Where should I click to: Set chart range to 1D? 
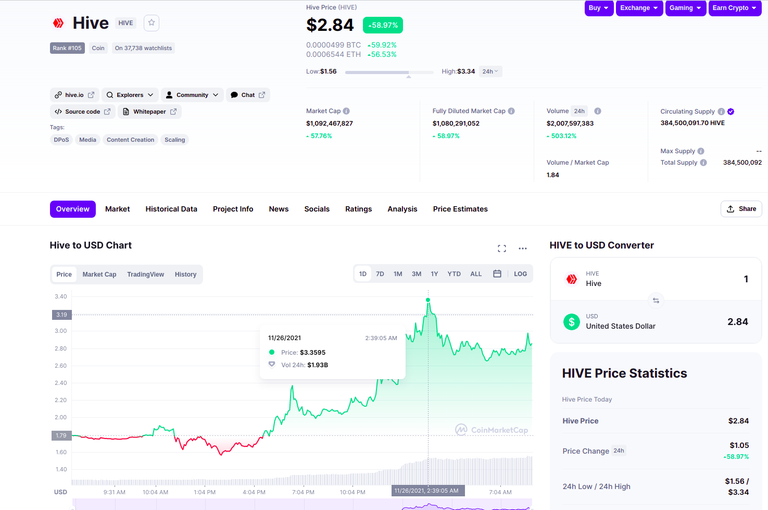(362, 274)
